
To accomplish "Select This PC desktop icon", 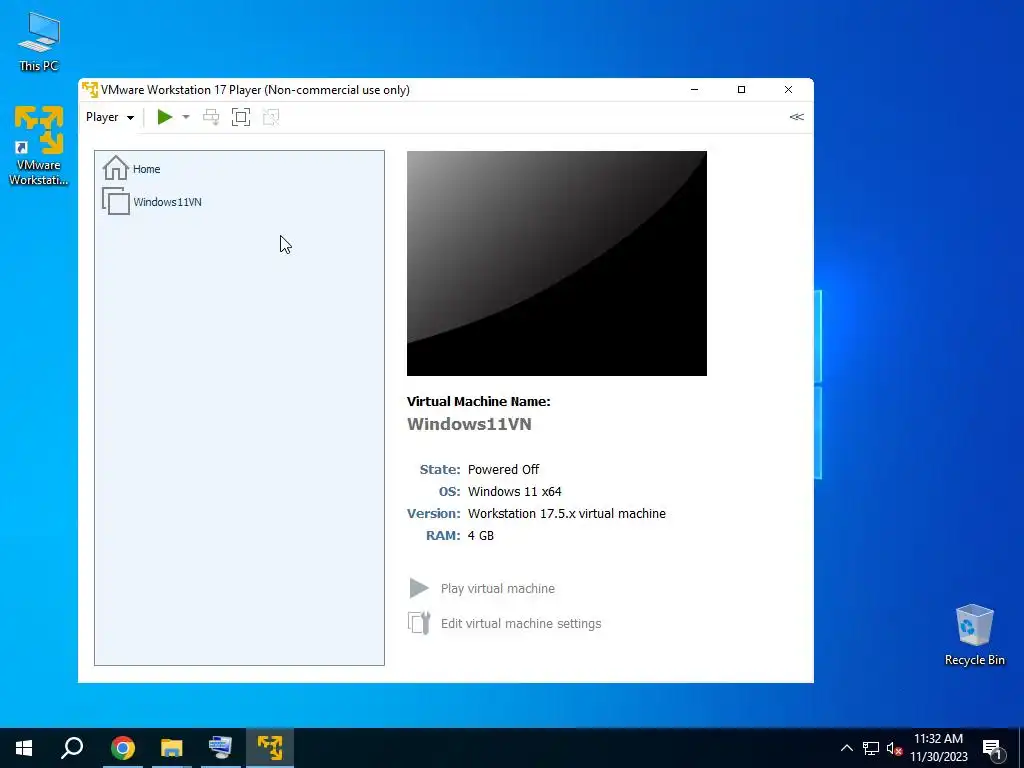I will [x=39, y=41].
